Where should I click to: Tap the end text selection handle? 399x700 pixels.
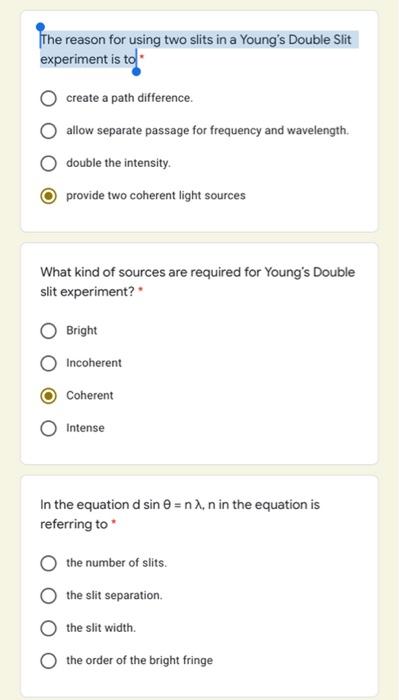(137, 71)
